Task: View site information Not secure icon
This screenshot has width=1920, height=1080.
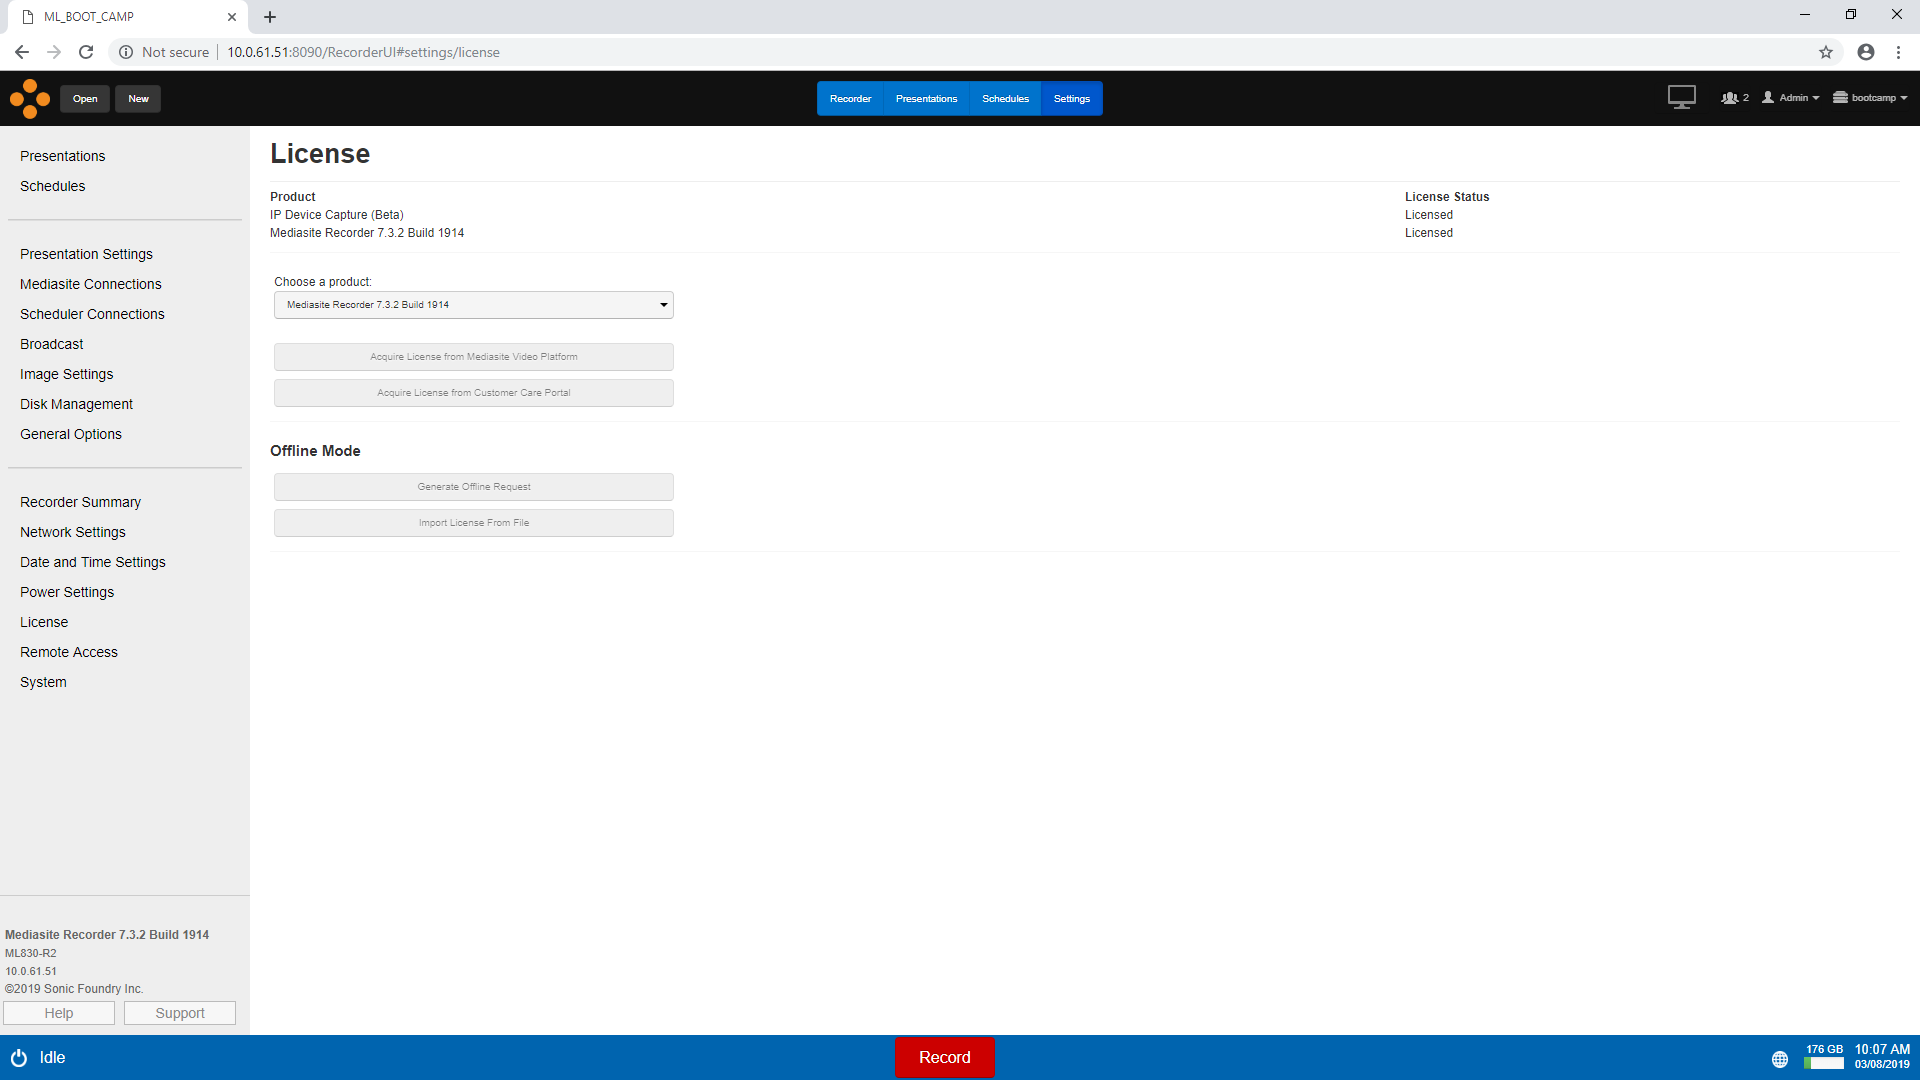Action: pos(126,52)
